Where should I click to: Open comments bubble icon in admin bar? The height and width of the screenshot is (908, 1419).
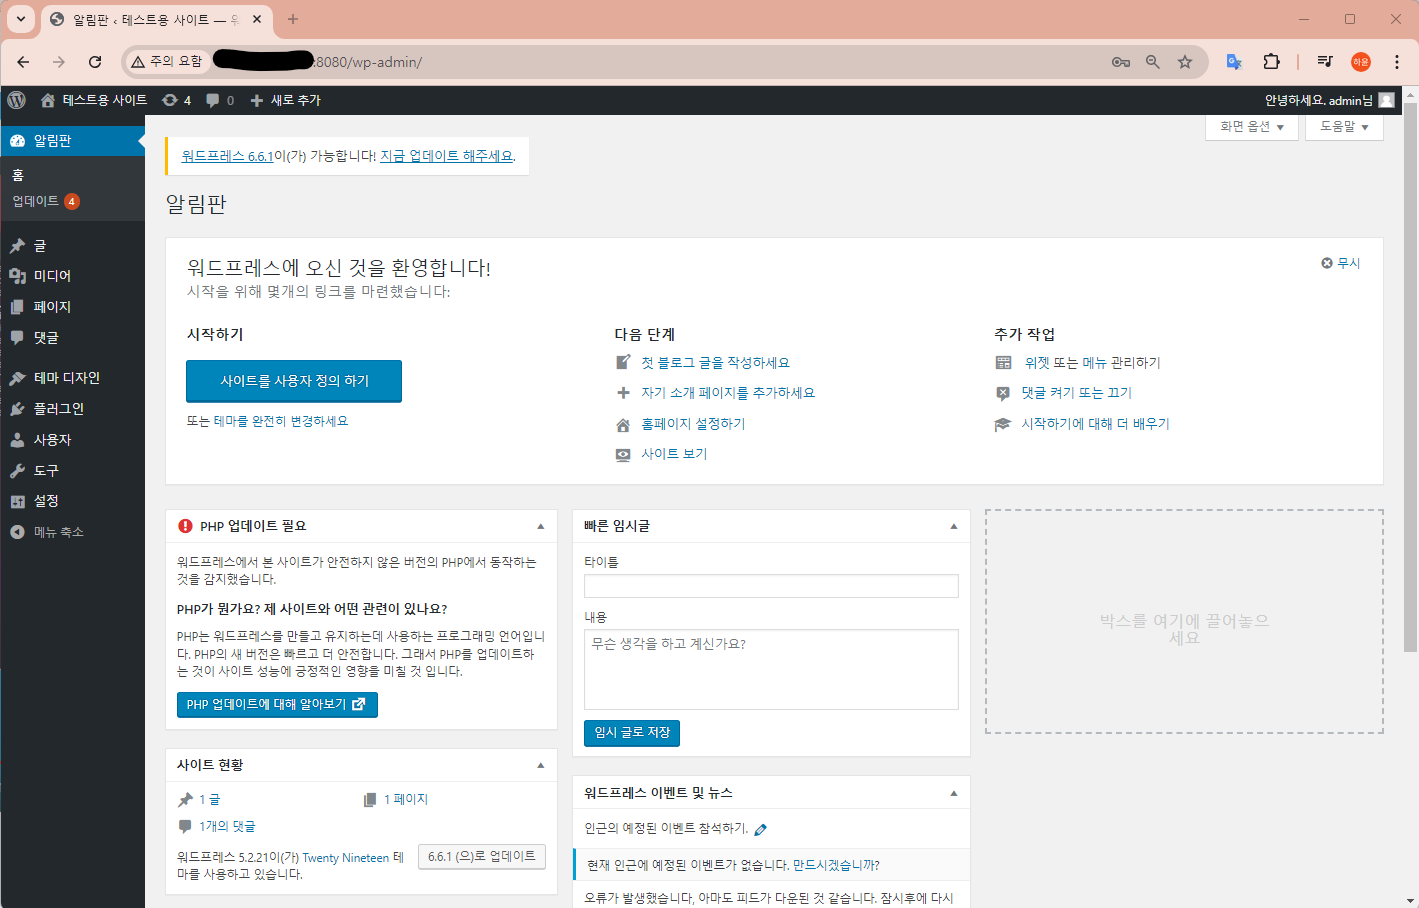pos(219,100)
